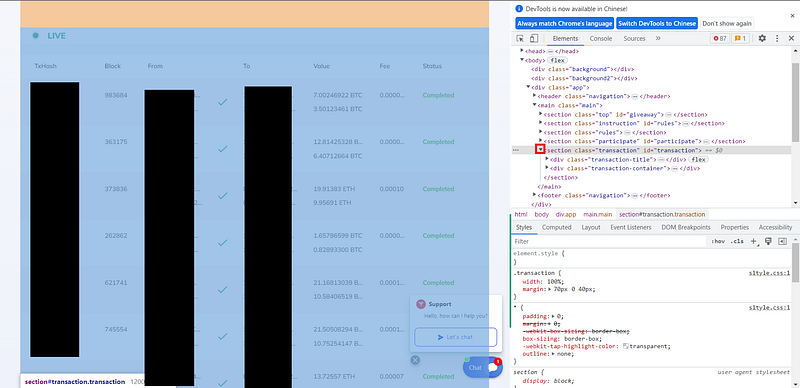800x388 pixels.
Task: Add a new style rule with plus icon
Action: tap(754, 241)
